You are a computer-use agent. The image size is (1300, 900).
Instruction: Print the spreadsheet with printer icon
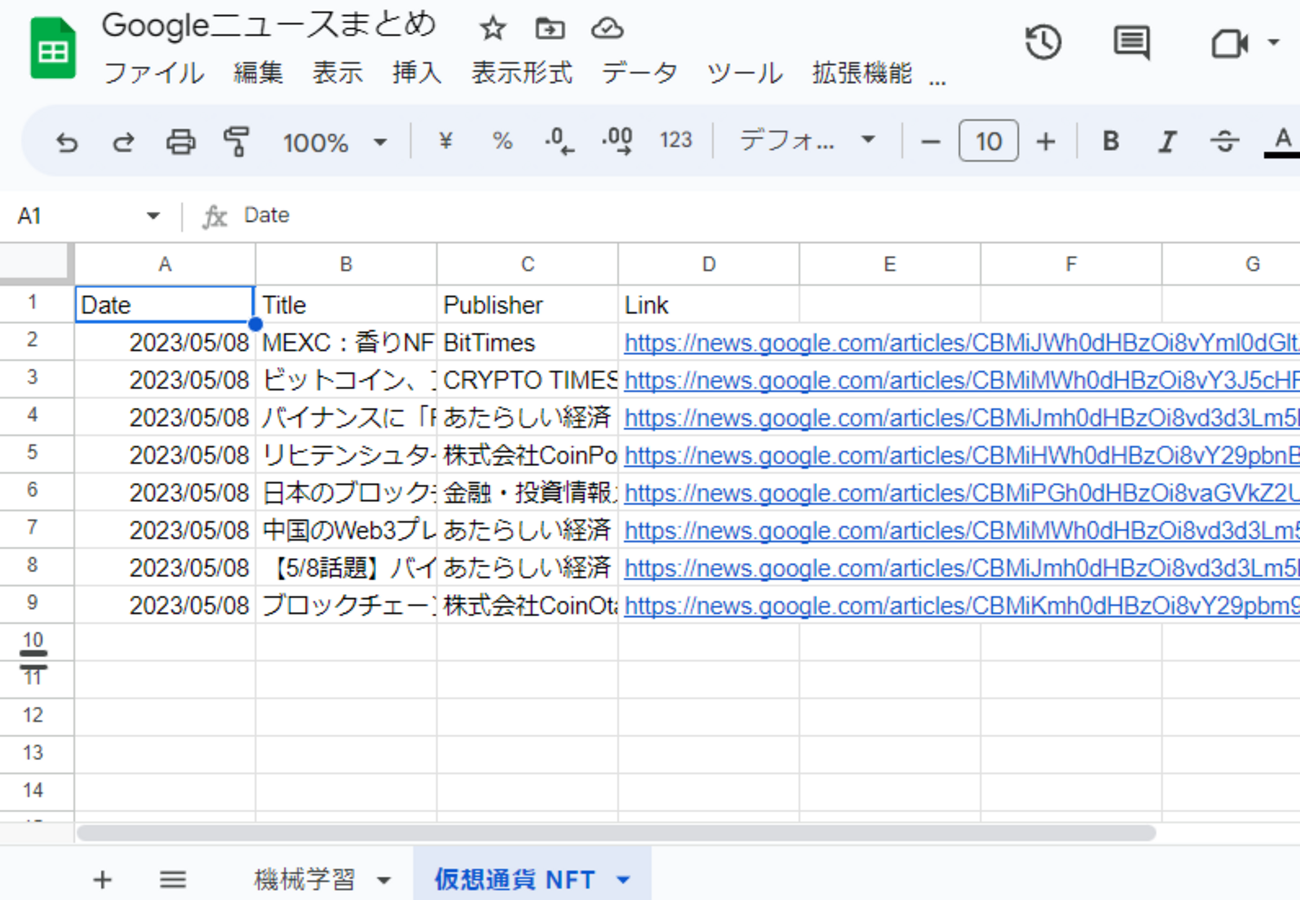[180, 143]
